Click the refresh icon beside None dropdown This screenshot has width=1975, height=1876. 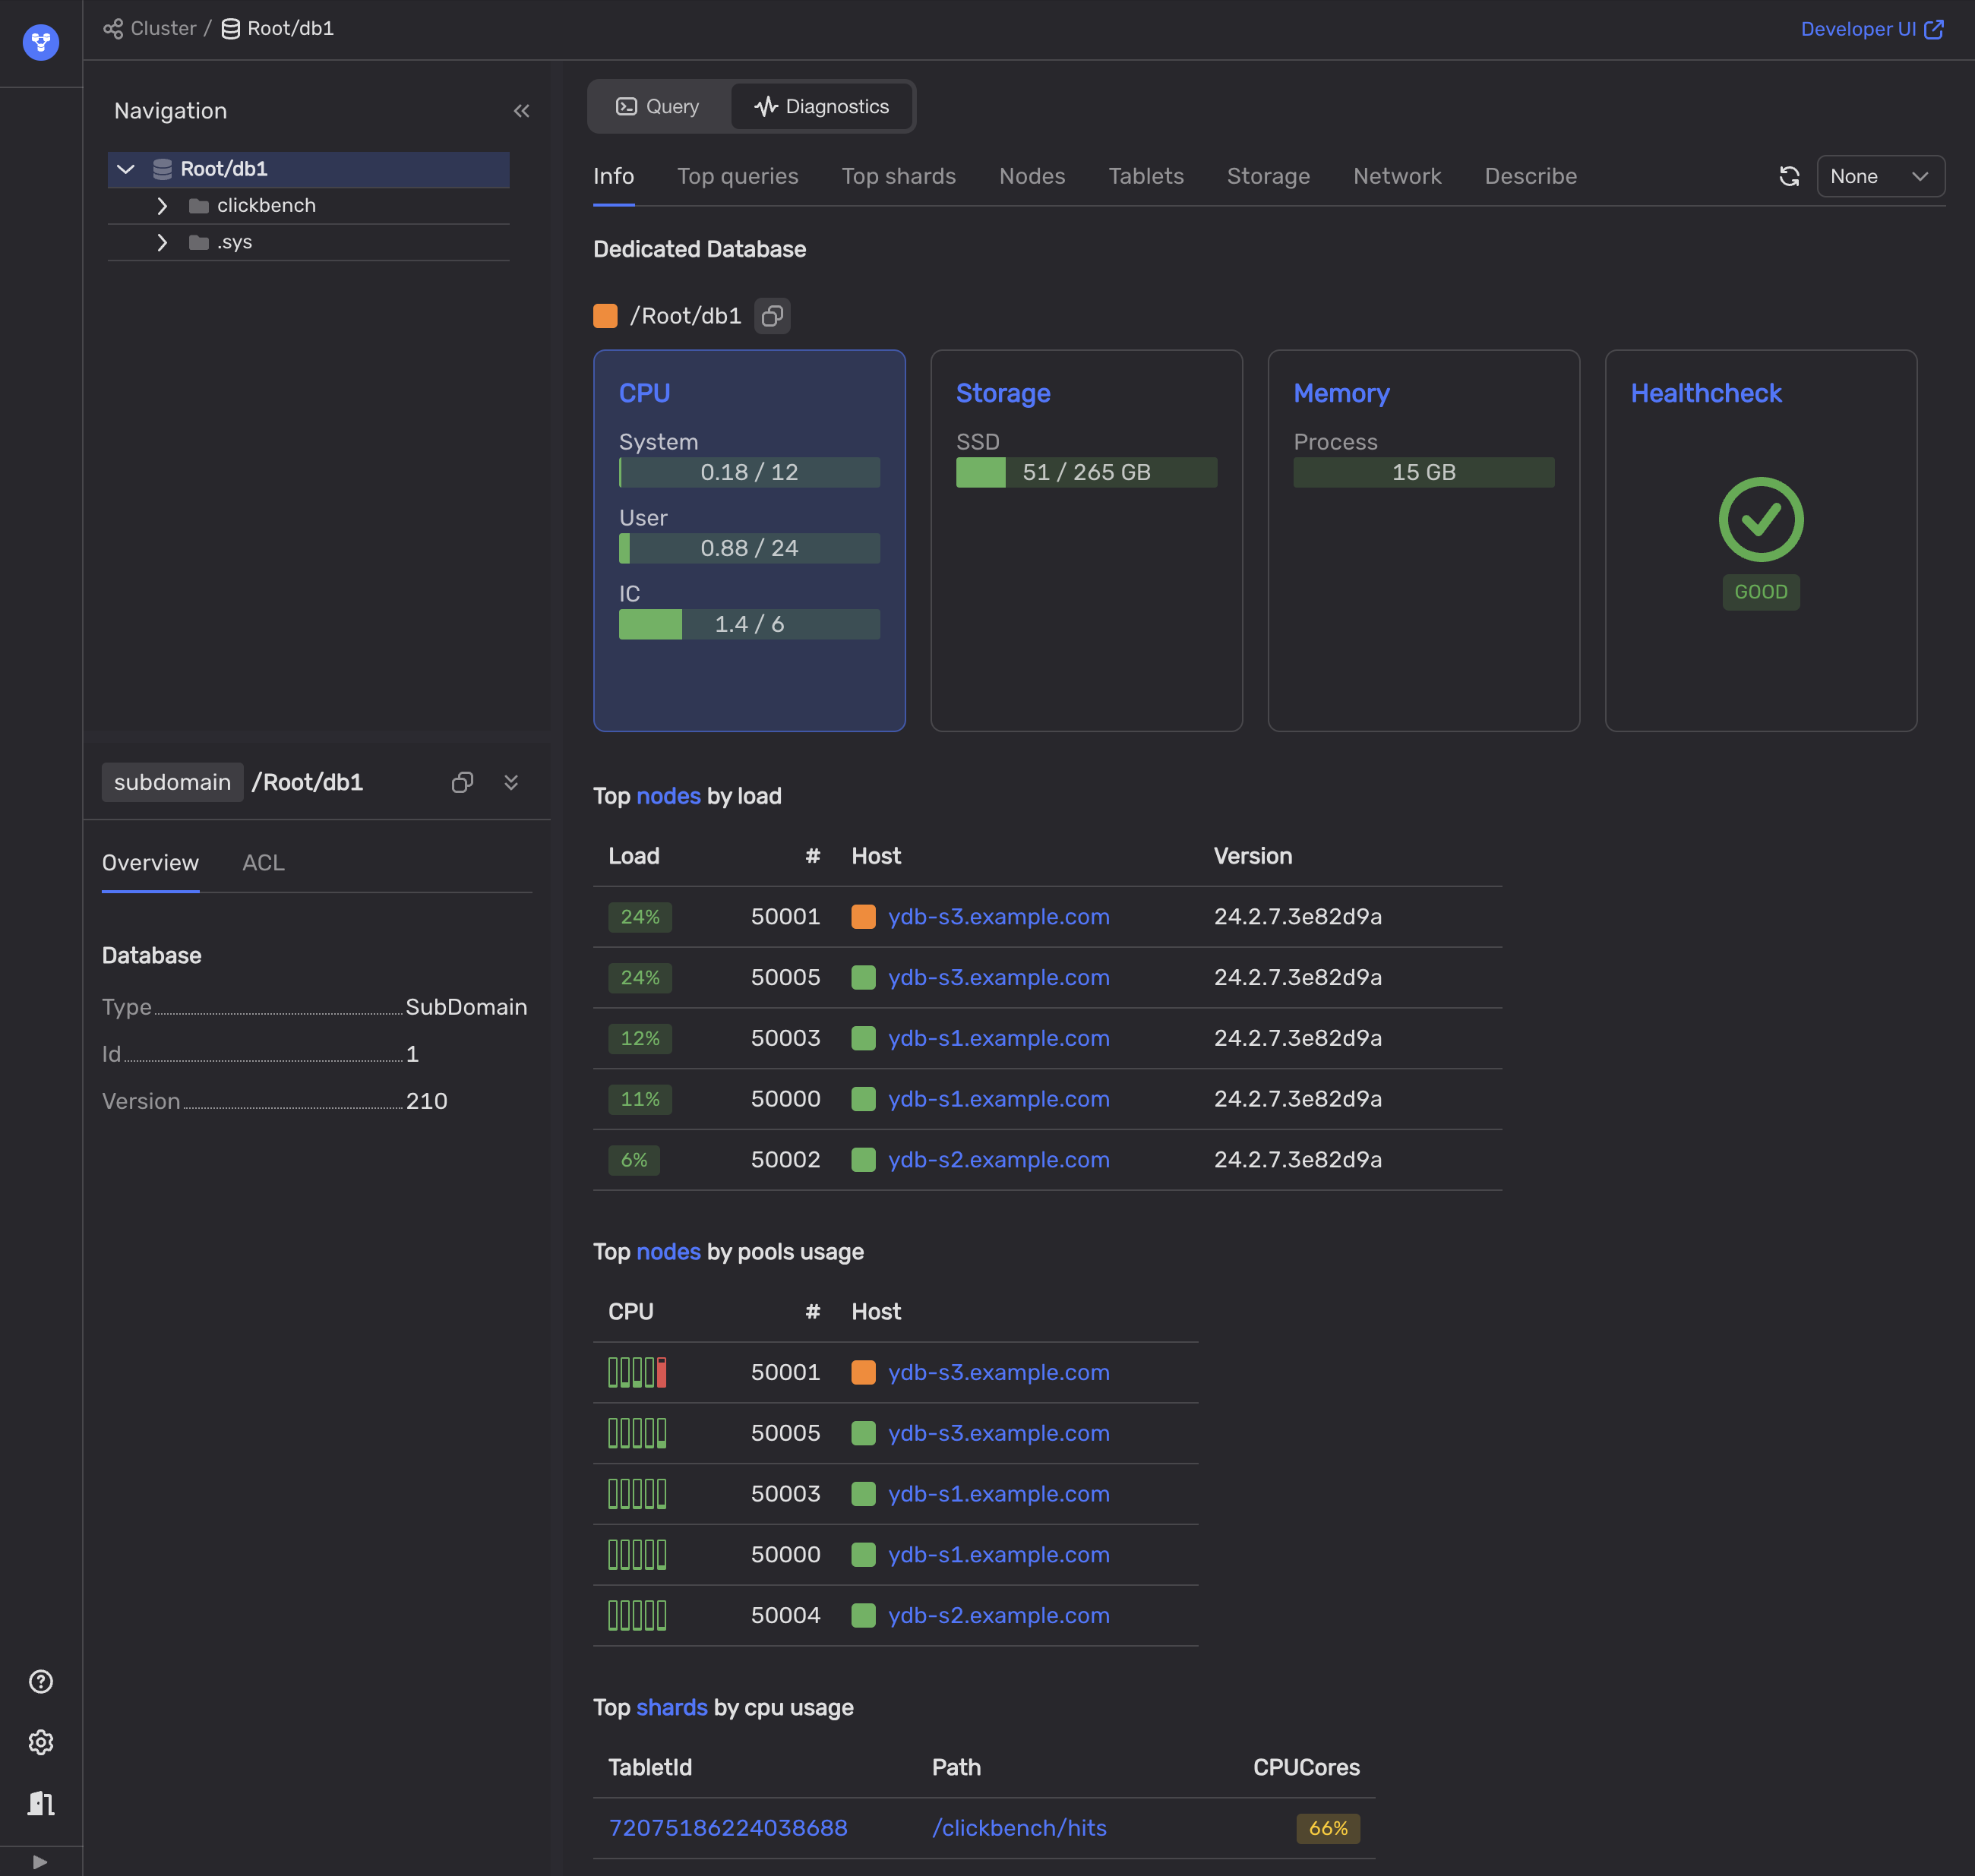(1789, 176)
